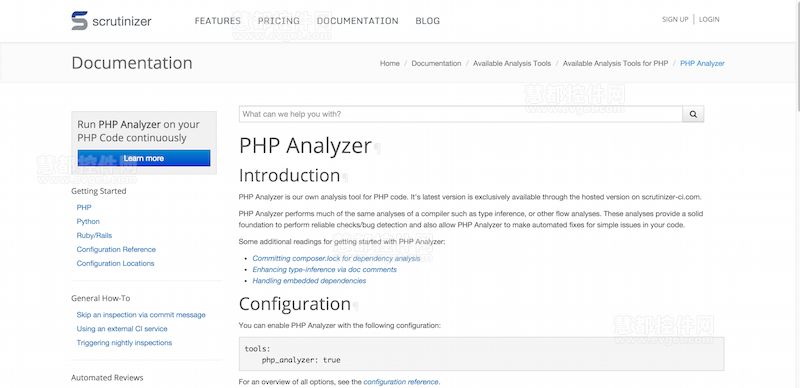Open 'Committing composer.lock for dependency analysis'
The height and width of the screenshot is (388, 800).
coord(336,258)
